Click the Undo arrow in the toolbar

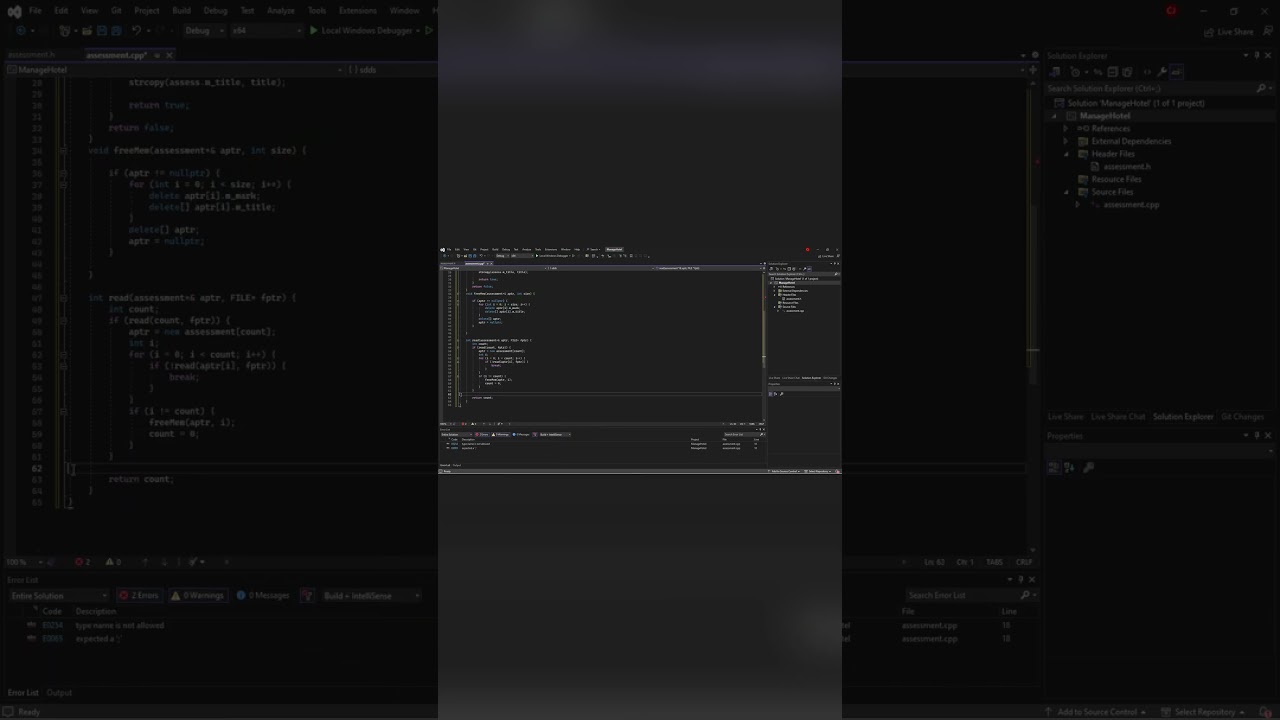point(137,31)
